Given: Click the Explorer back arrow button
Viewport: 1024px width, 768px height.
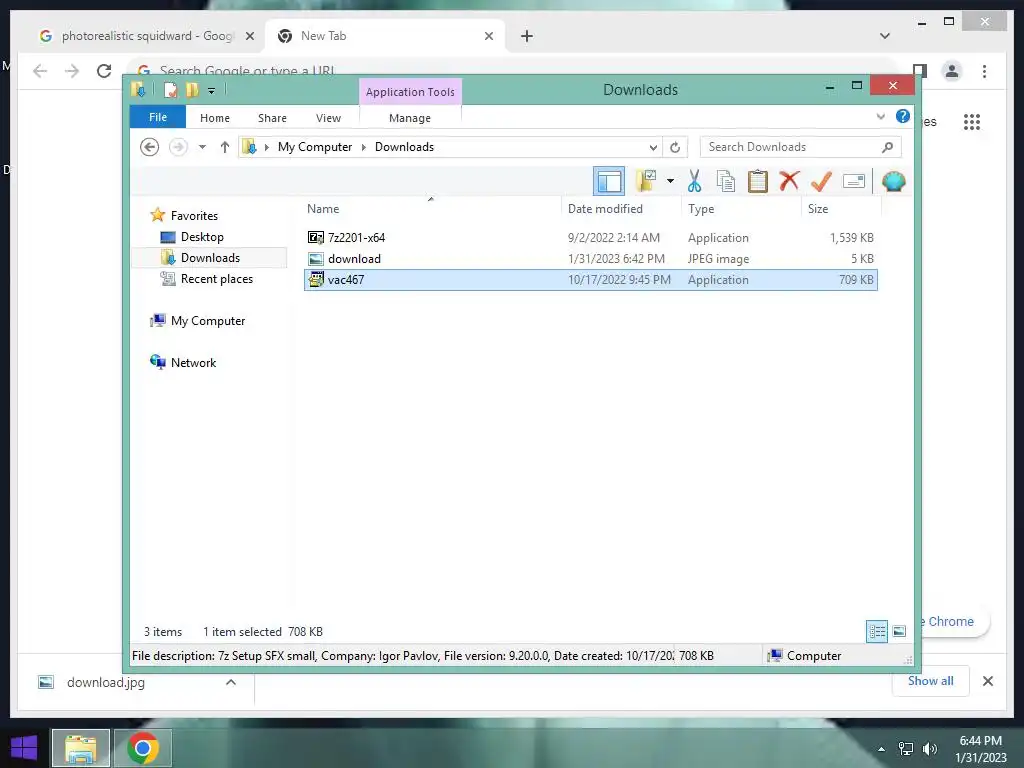Looking at the screenshot, I should [150, 147].
